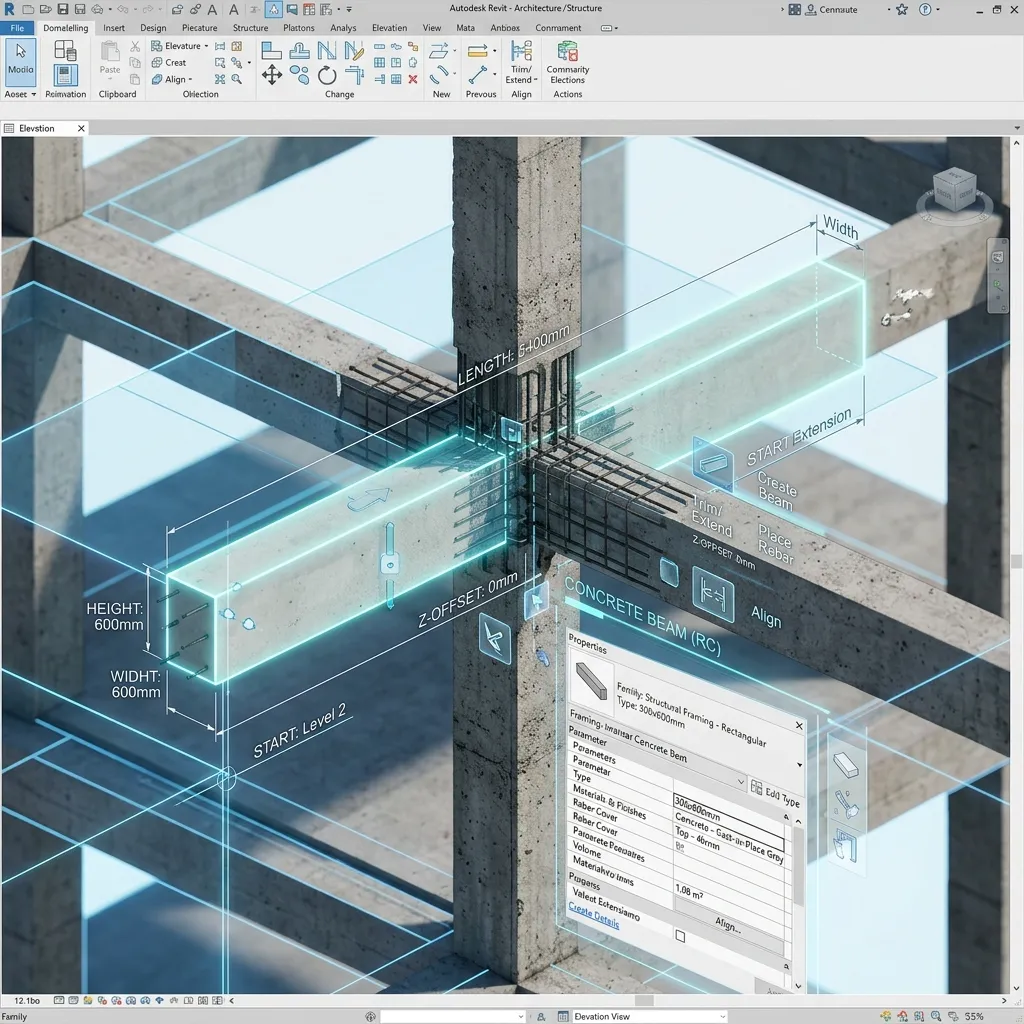Select the Move tool with four arrows
1024x1024 pixels.
tap(272, 75)
